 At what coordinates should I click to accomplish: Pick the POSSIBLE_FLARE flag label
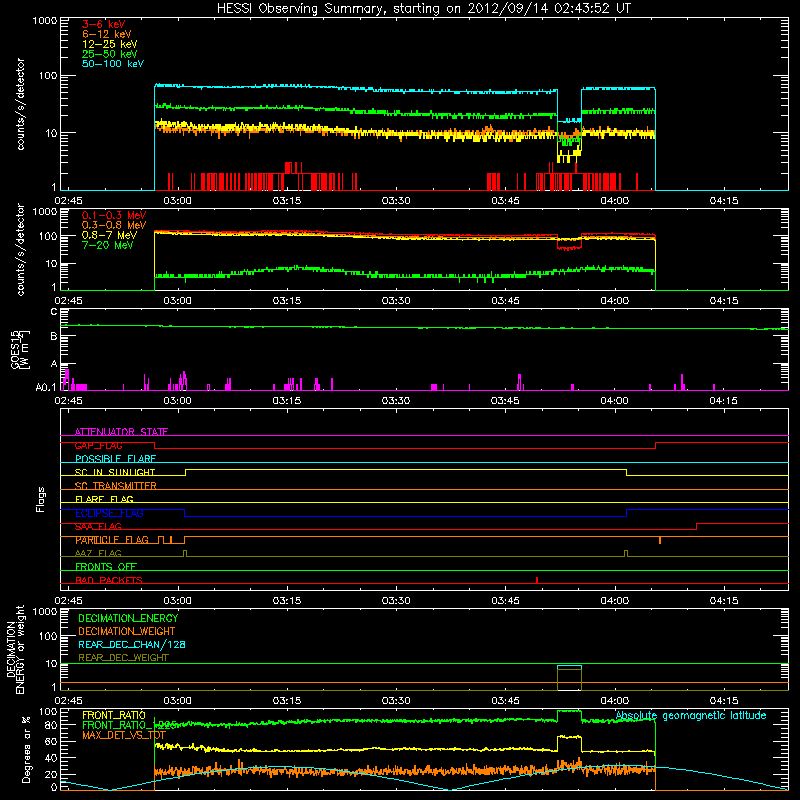coord(115,459)
